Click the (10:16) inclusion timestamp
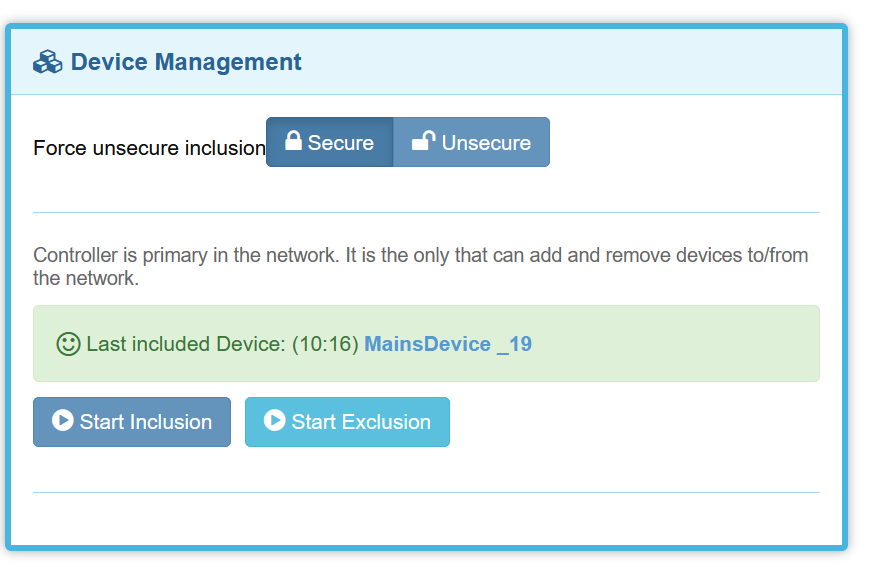 tap(325, 344)
